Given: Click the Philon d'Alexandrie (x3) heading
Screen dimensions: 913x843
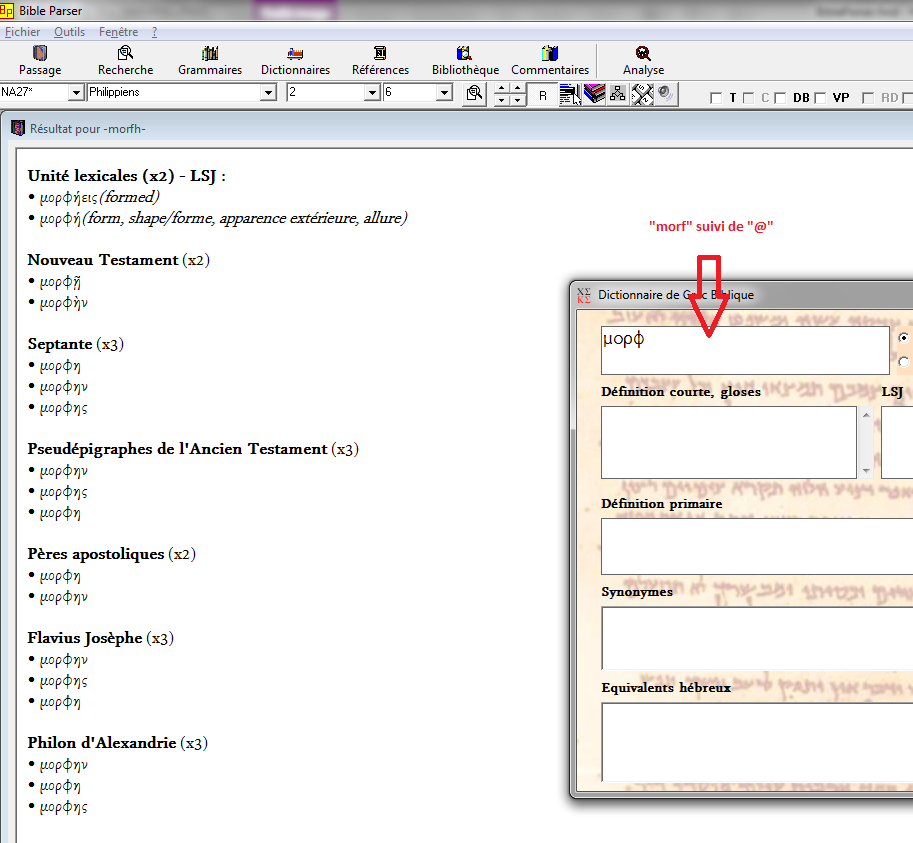Looking at the screenshot, I should (118, 743).
